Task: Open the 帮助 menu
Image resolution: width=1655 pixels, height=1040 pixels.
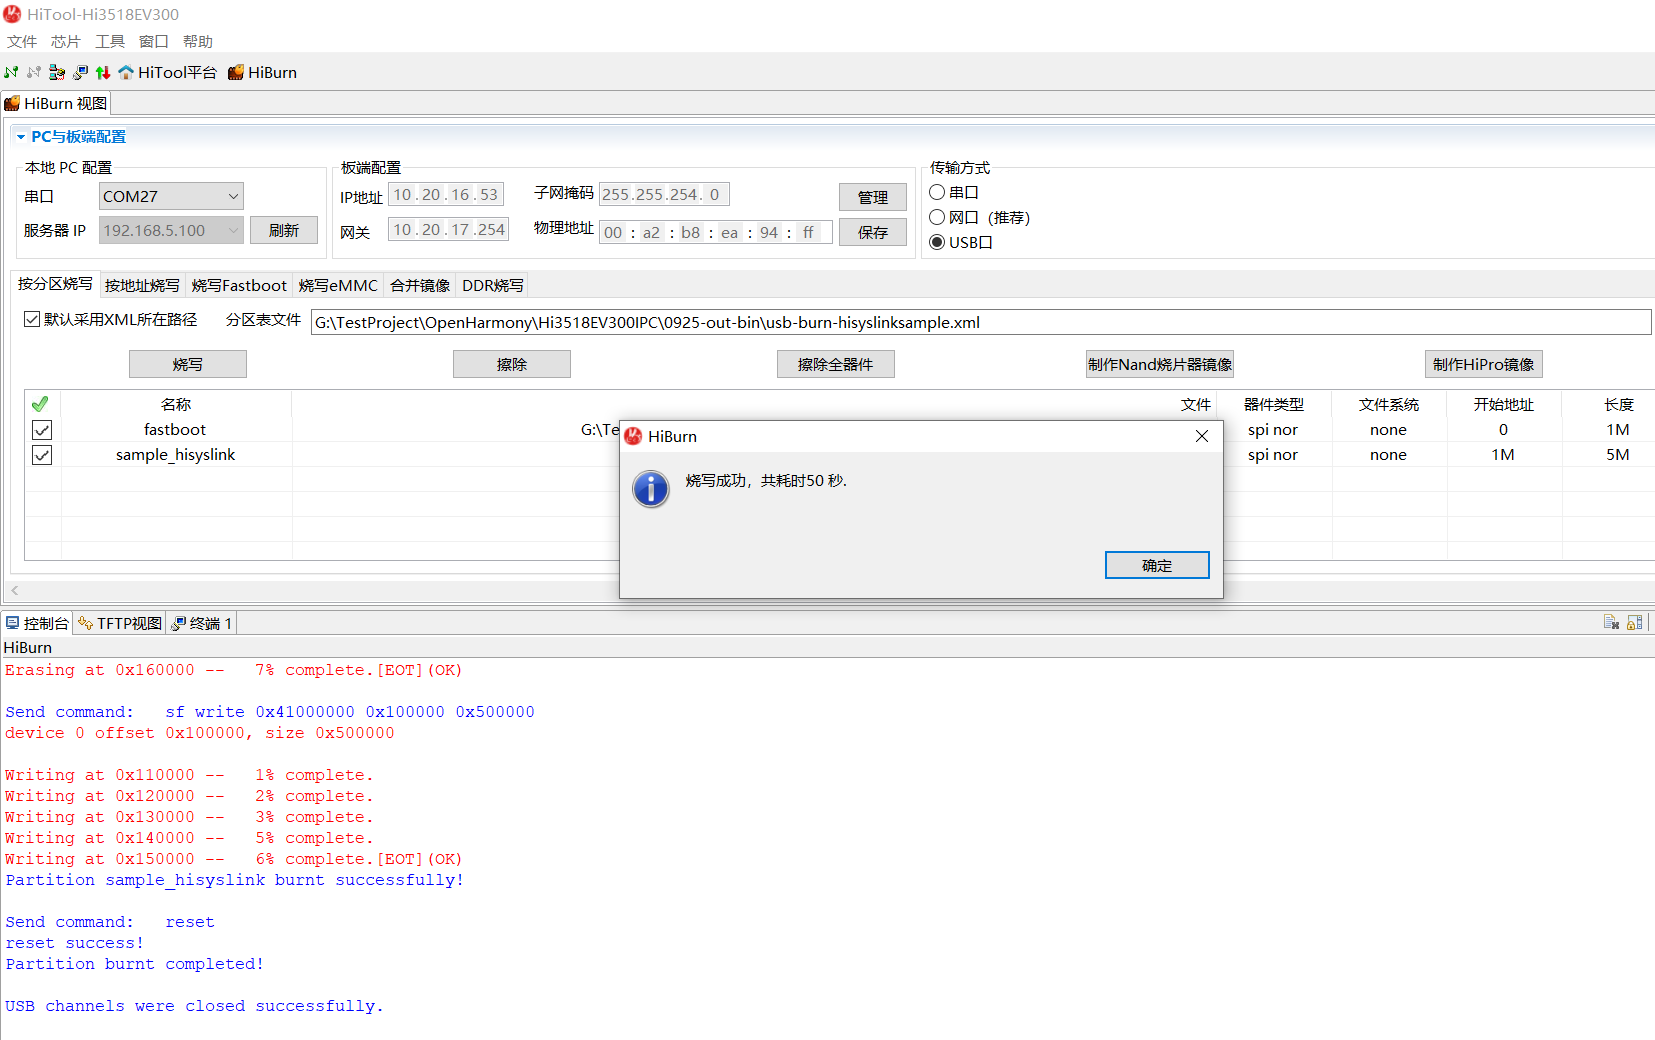Action: [198, 41]
